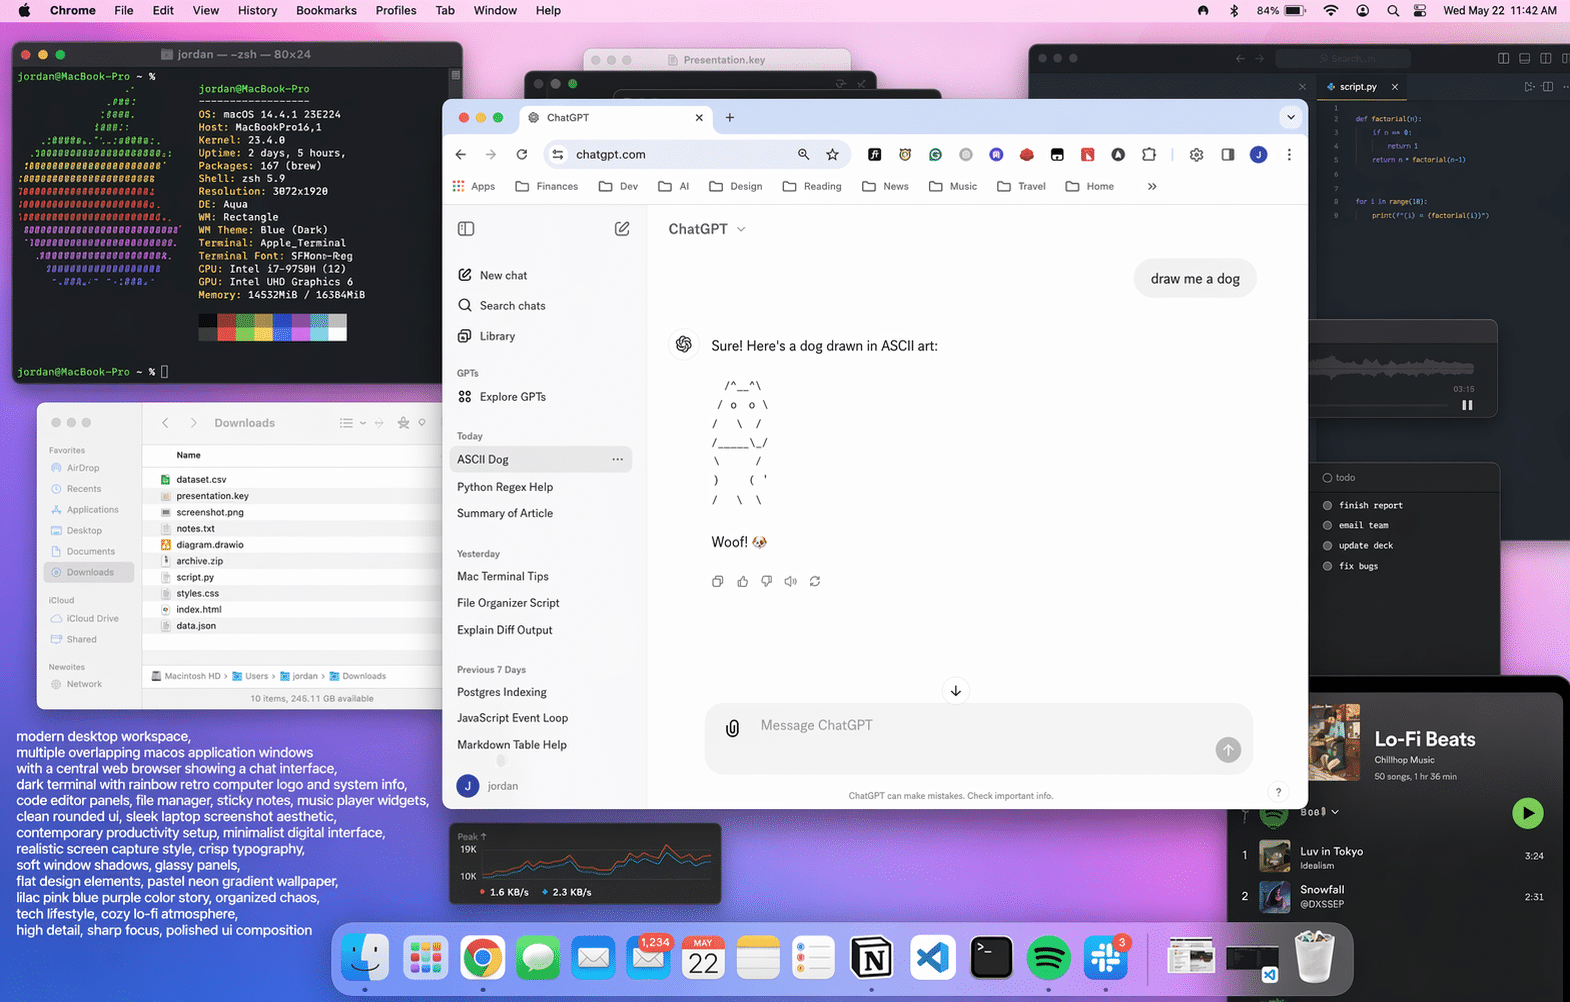
Task: Open the Chrome tab search dropdown arrow
Action: [x=1291, y=117]
